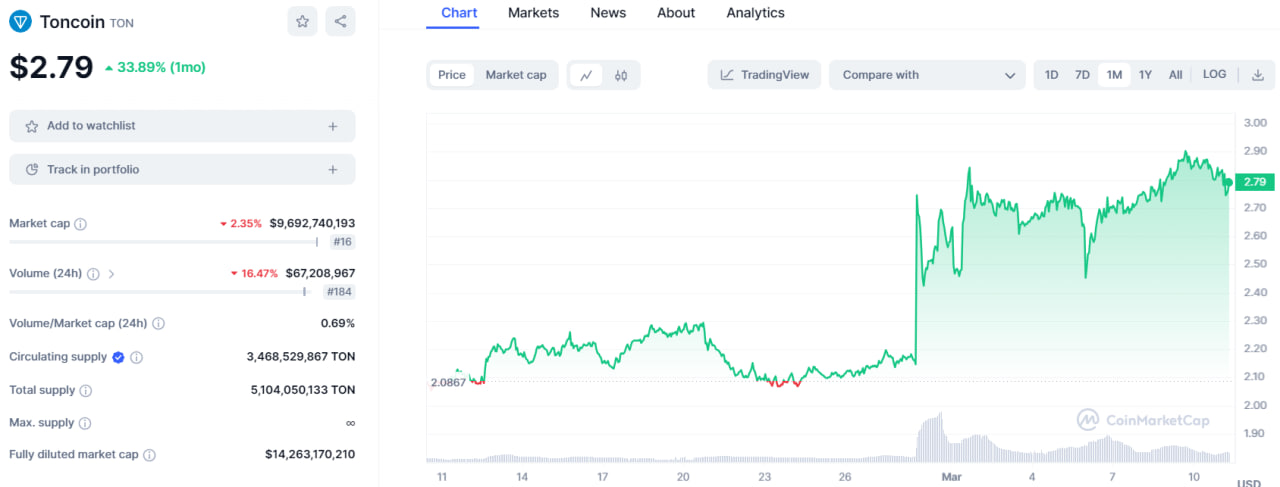Open the About tab

(x=676, y=13)
